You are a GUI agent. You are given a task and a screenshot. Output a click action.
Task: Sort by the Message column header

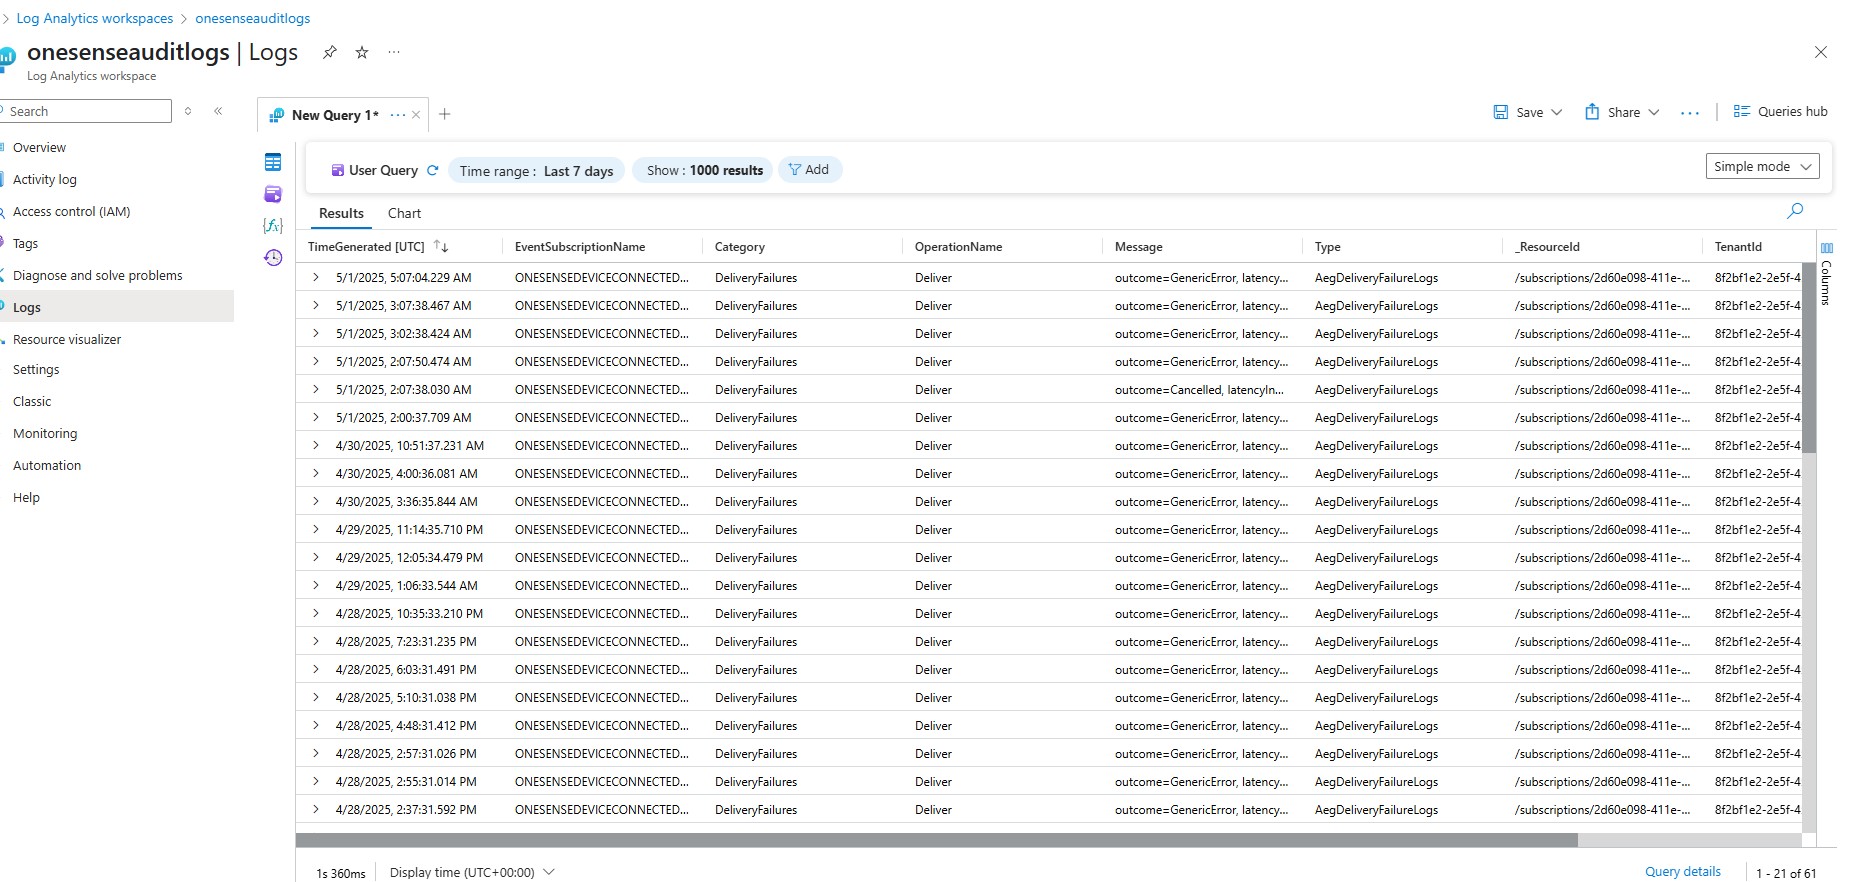1139,246
